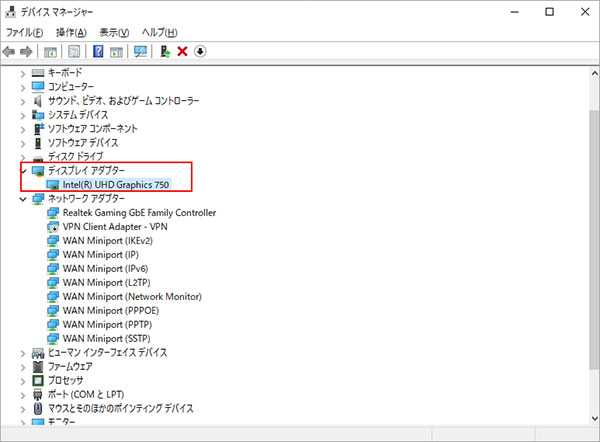Image resolution: width=600 pixels, height=442 pixels.
Task: Click the update driver icon with green arrow
Action: [x=164, y=51]
